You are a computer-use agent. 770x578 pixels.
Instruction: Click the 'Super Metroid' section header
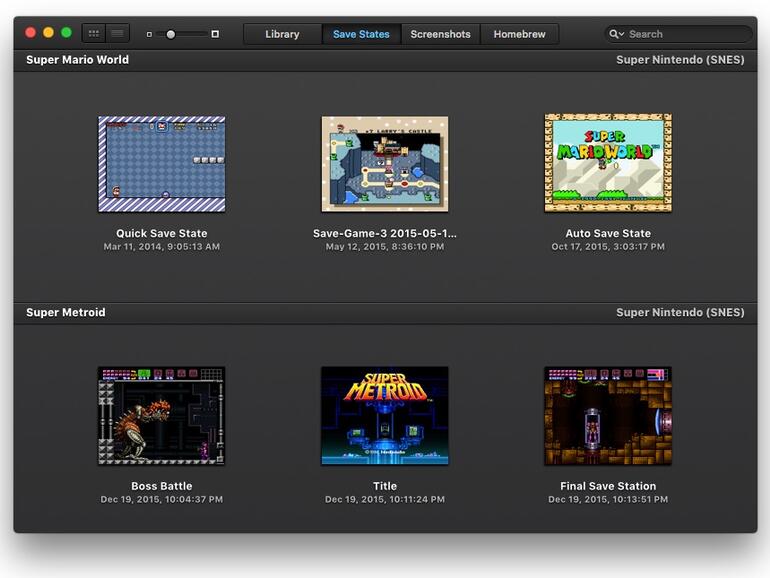(66, 312)
